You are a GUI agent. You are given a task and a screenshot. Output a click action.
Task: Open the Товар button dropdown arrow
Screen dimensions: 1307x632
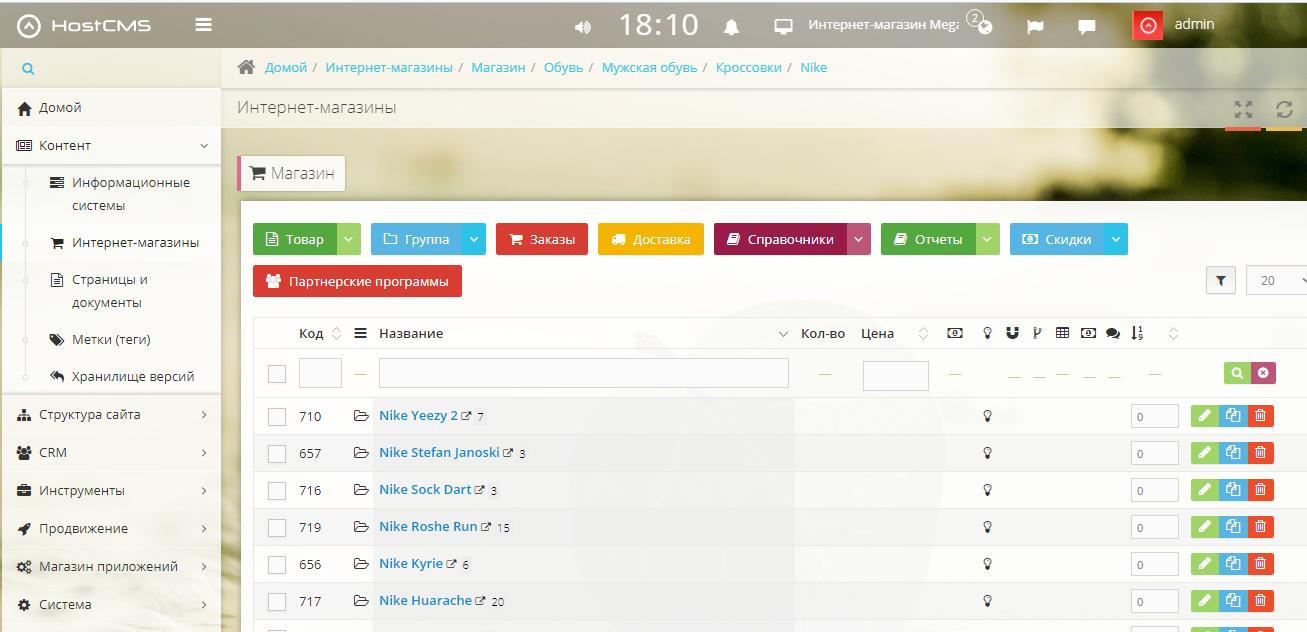coord(348,239)
